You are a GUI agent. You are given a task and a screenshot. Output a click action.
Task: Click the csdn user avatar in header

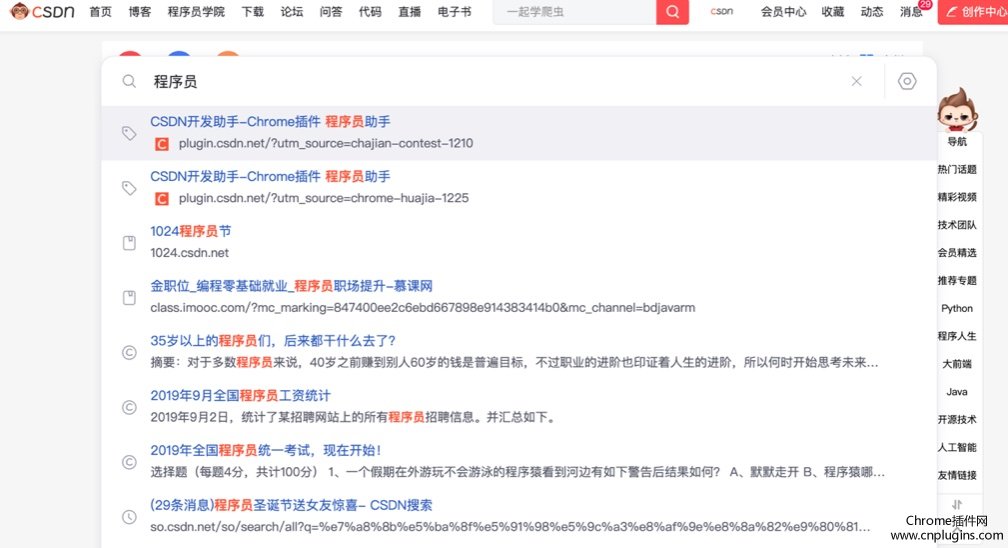coord(721,11)
